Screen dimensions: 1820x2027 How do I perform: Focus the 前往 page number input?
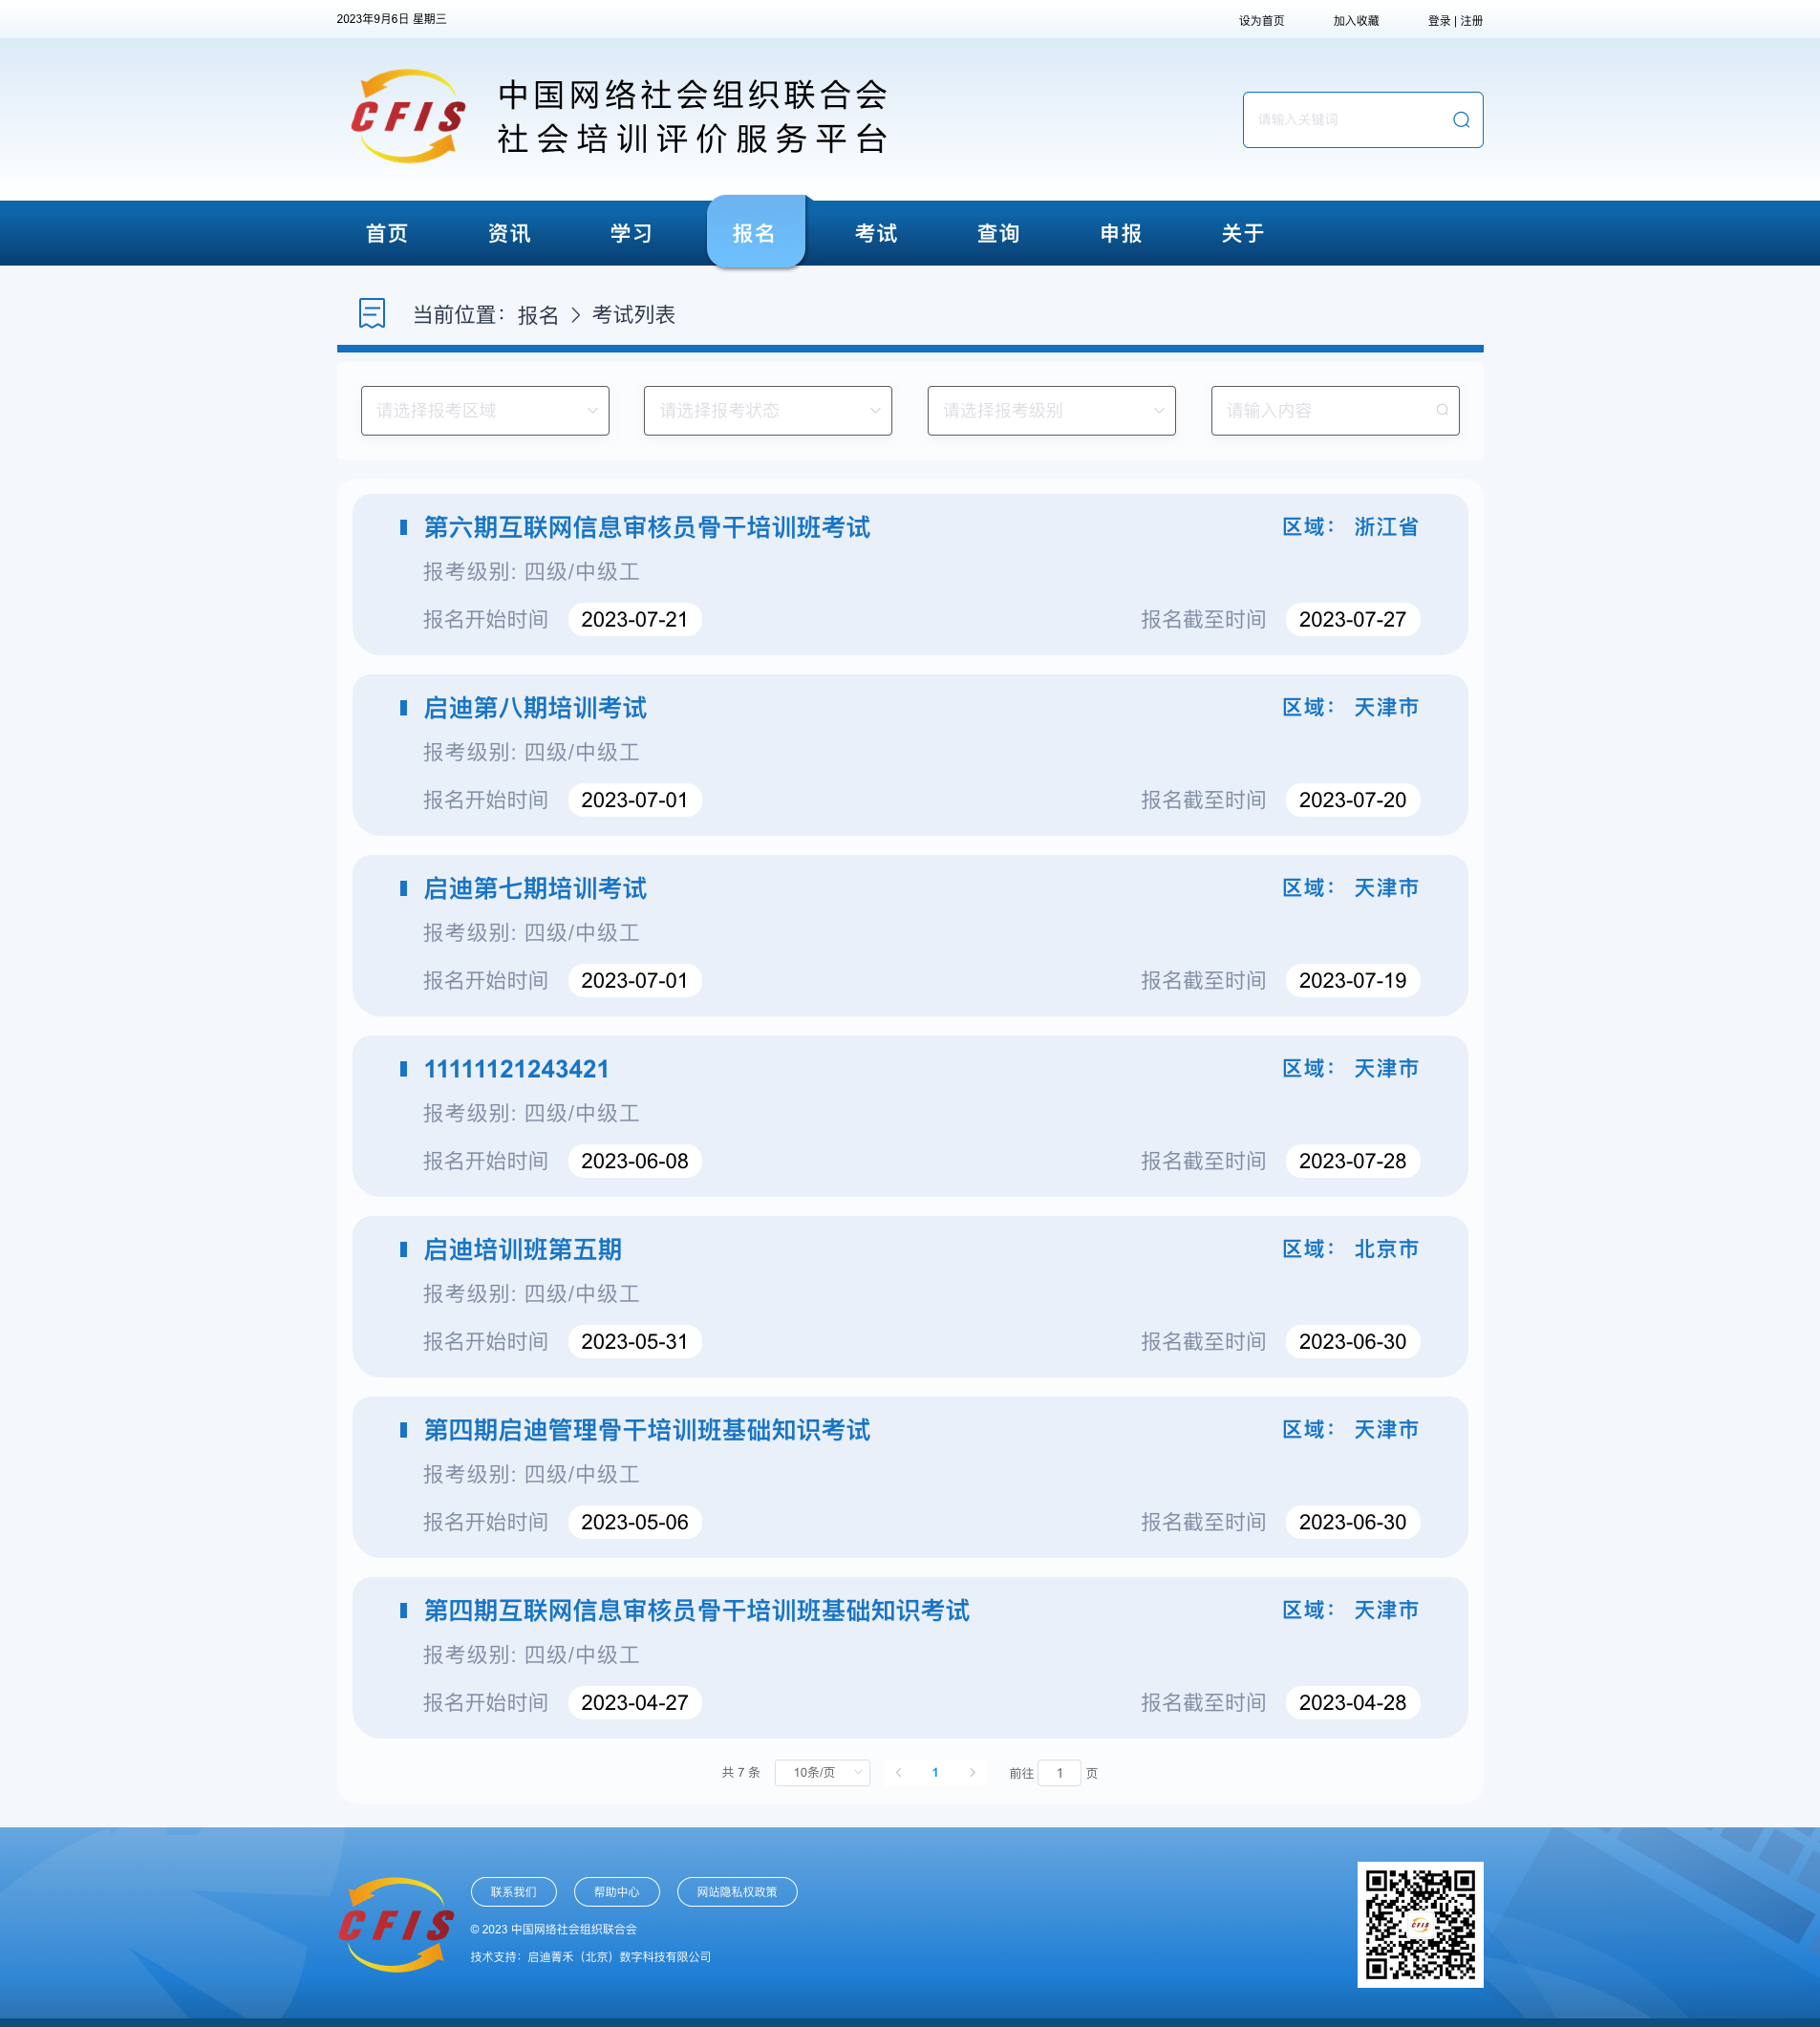pos(1059,1773)
